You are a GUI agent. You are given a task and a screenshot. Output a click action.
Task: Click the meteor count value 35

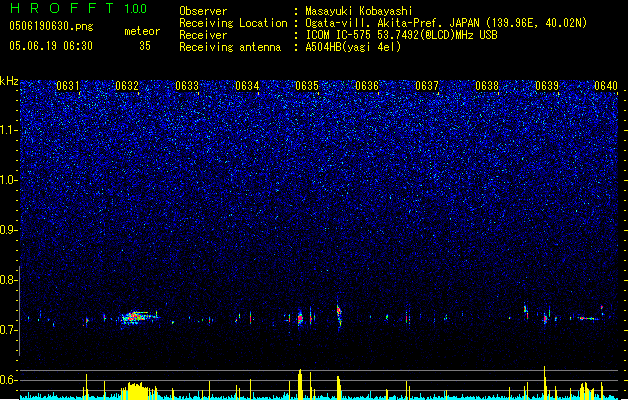(x=145, y=46)
